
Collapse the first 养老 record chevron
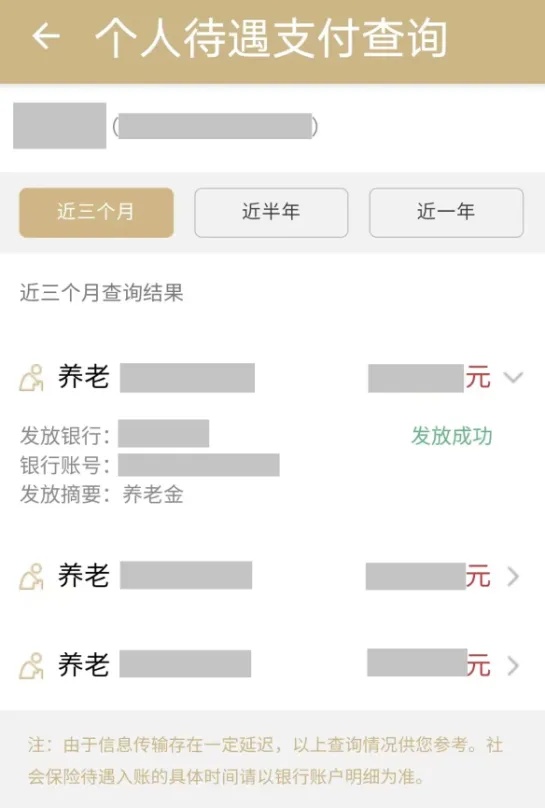(513, 377)
